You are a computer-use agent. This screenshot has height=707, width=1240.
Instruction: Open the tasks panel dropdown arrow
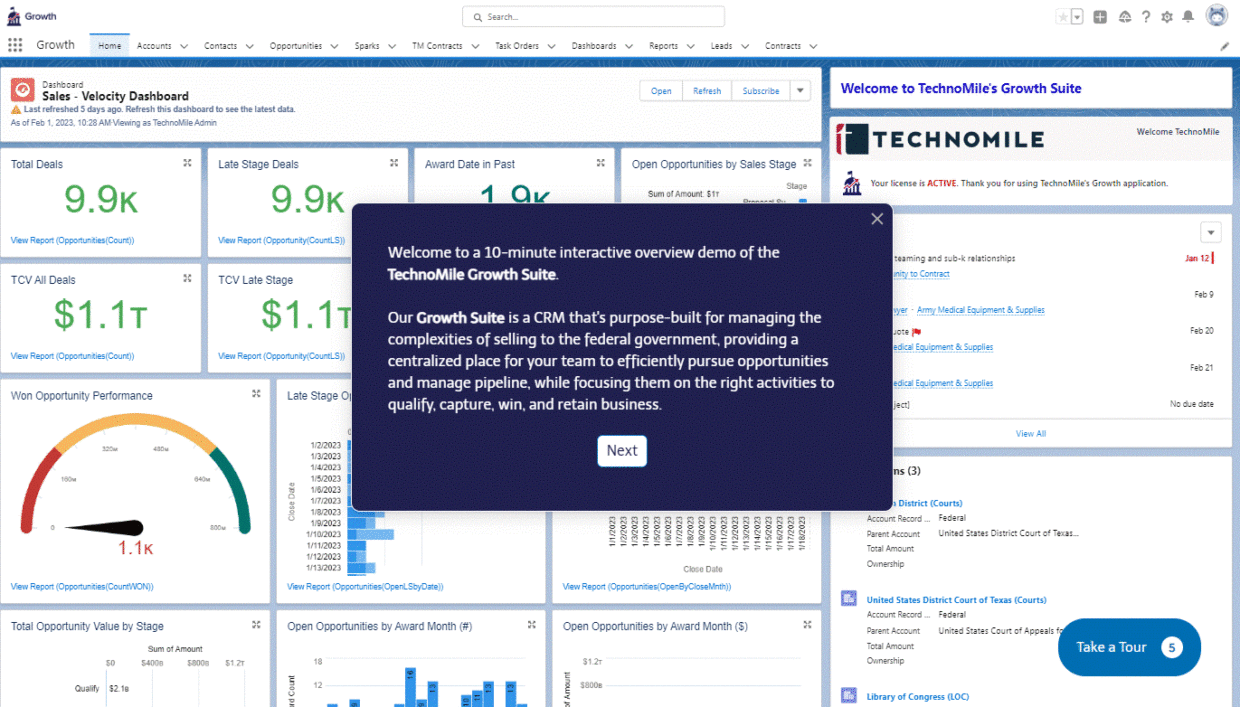tap(1211, 233)
